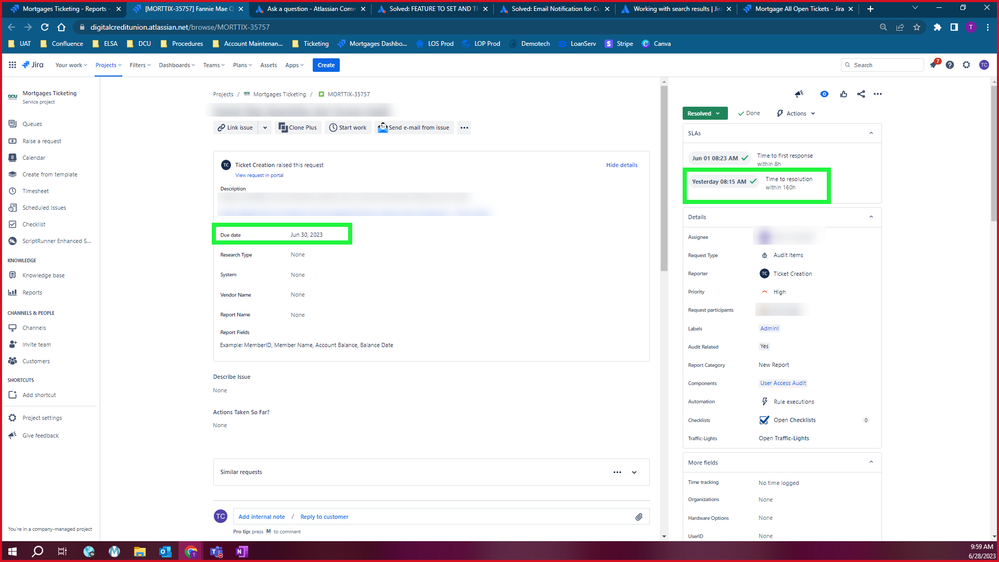
Task: Click the Clone Plus button
Action: [x=298, y=127]
